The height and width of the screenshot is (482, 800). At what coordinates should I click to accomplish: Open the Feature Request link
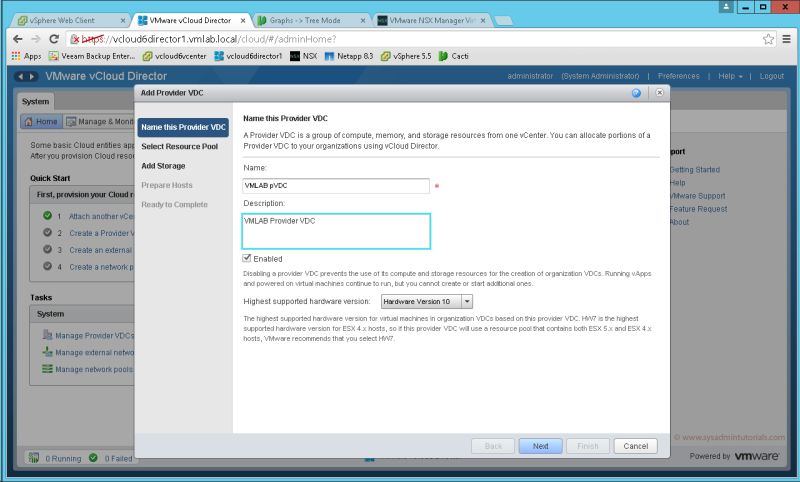click(698, 209)
